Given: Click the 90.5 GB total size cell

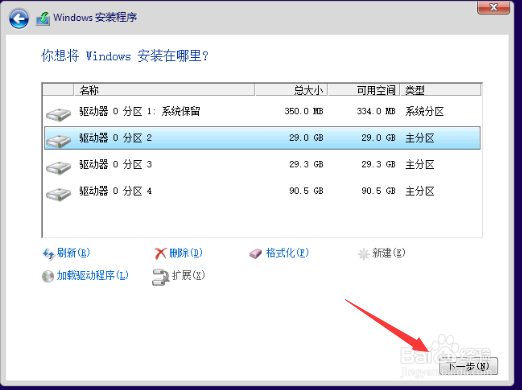Looking at the screenshot, I should point(306,191).
